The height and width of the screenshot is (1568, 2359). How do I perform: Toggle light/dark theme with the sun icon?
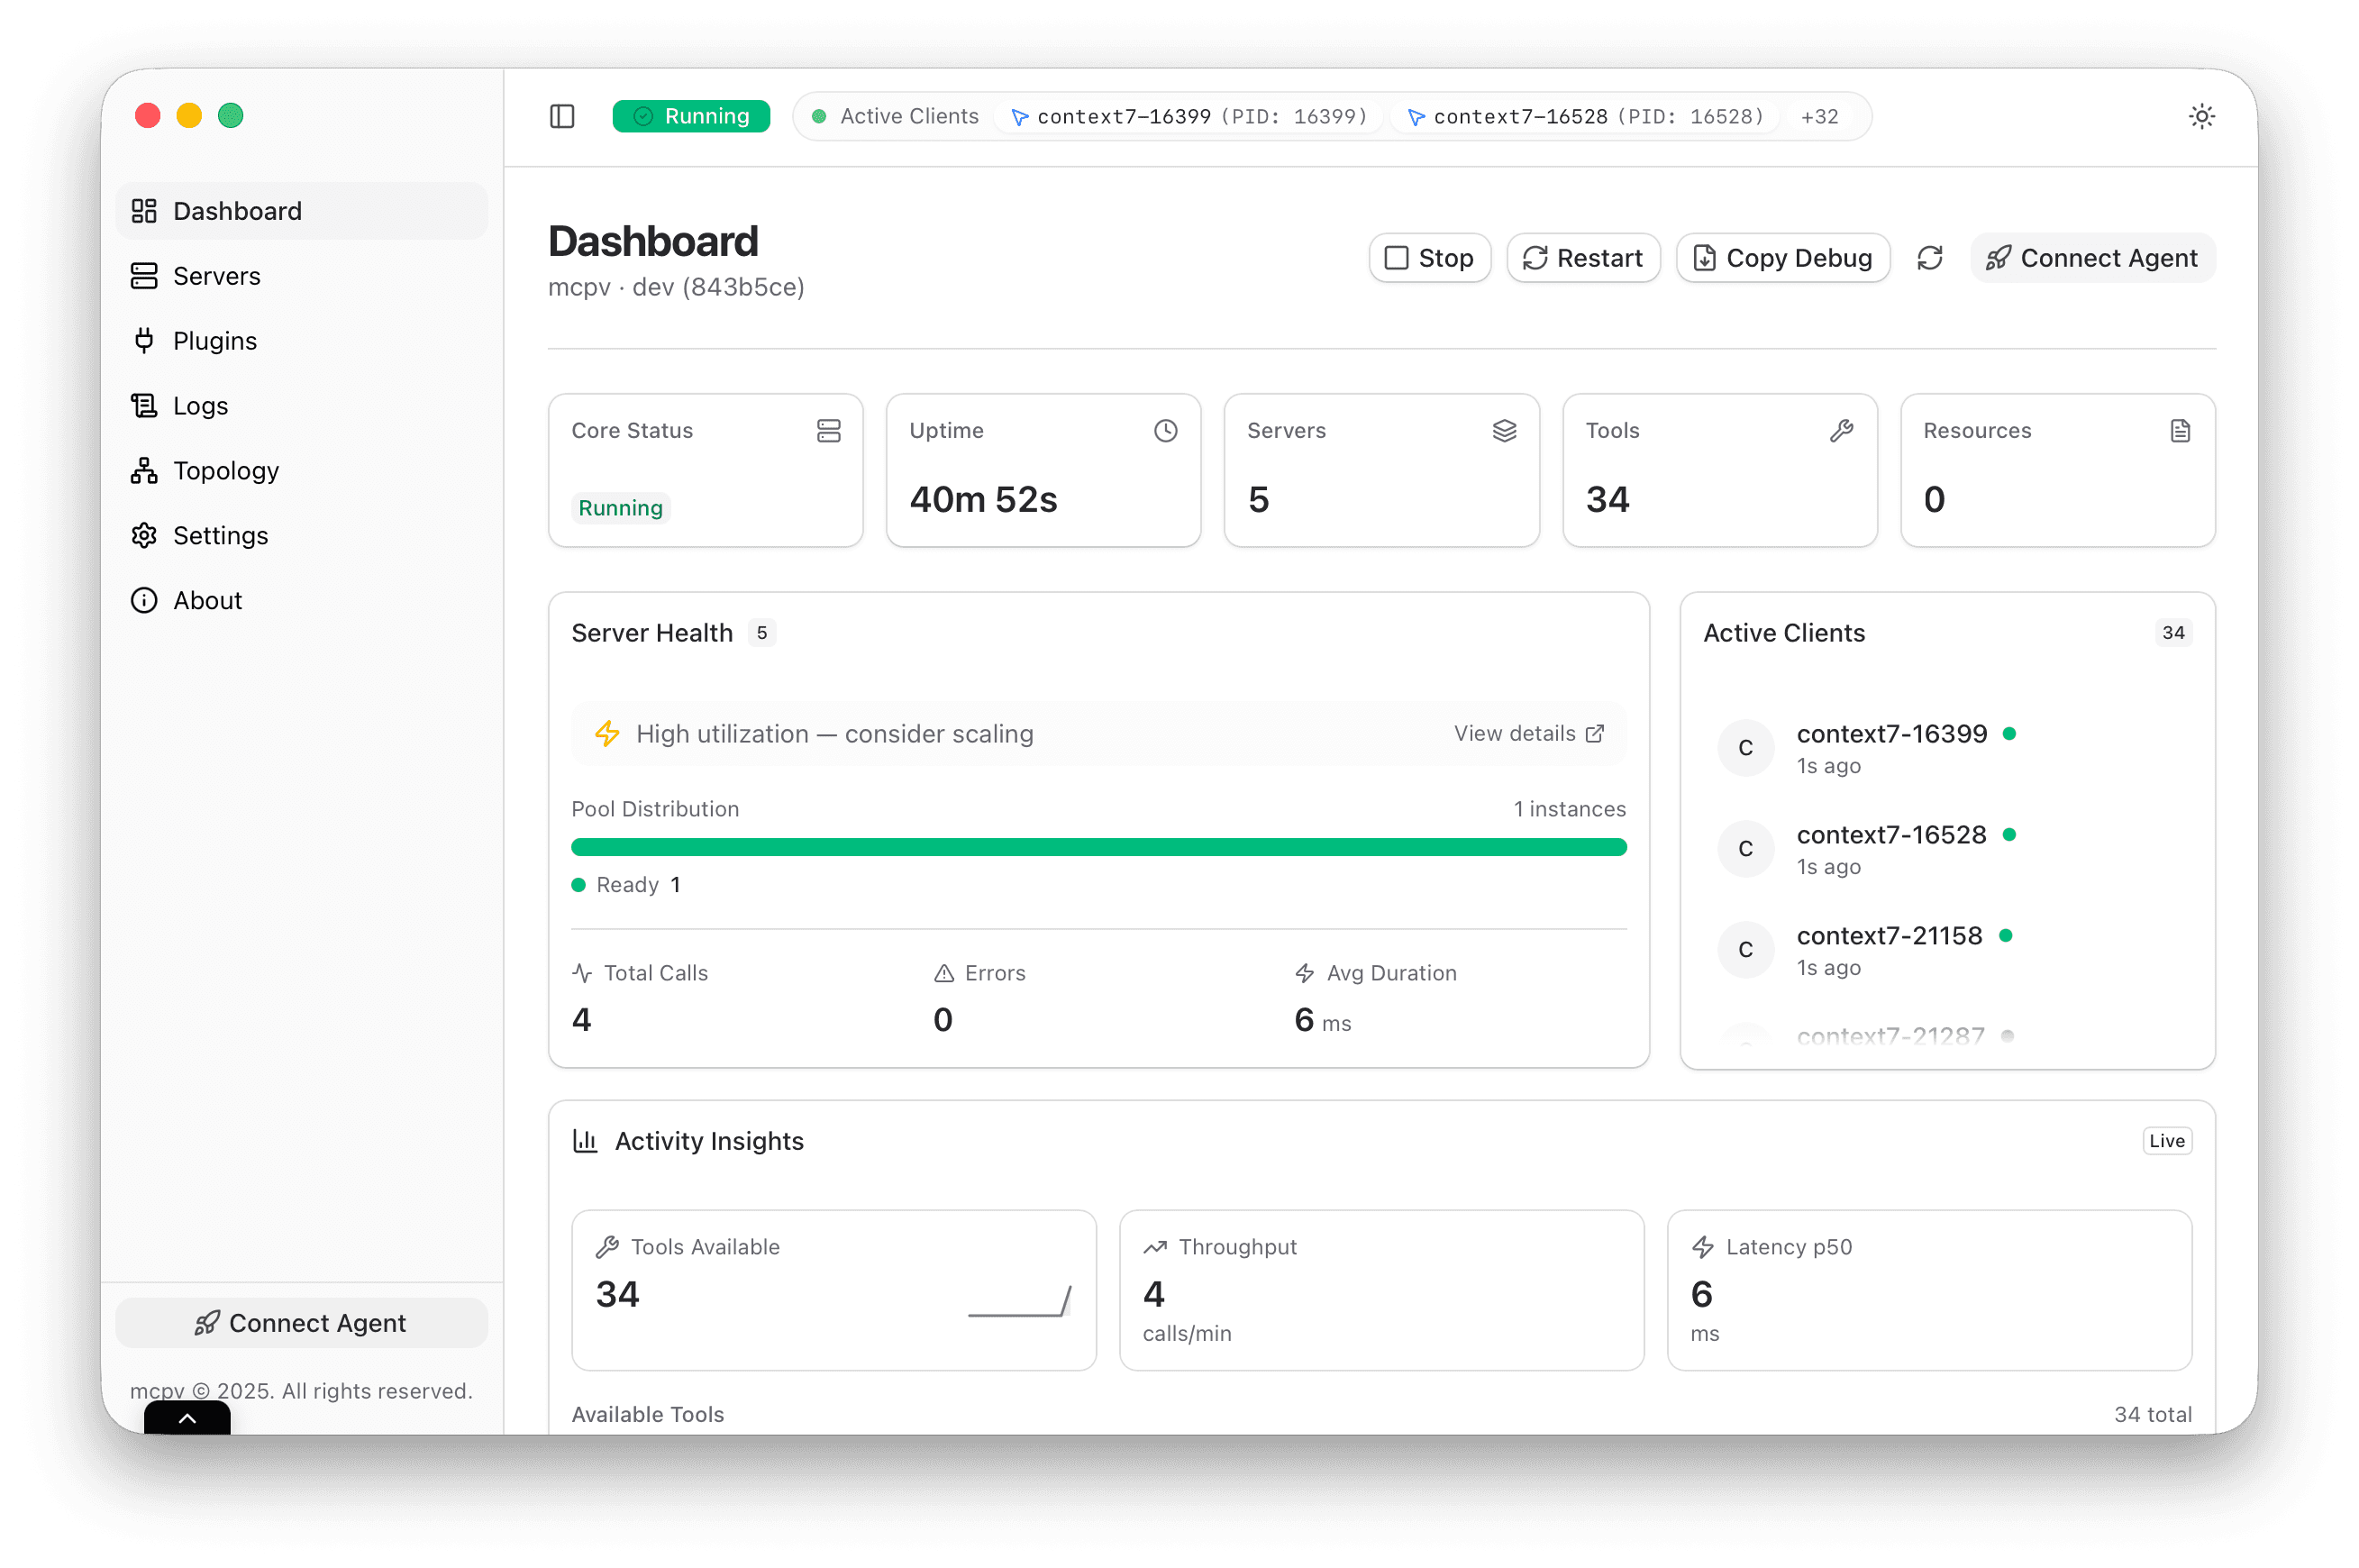coord(2201,116)
